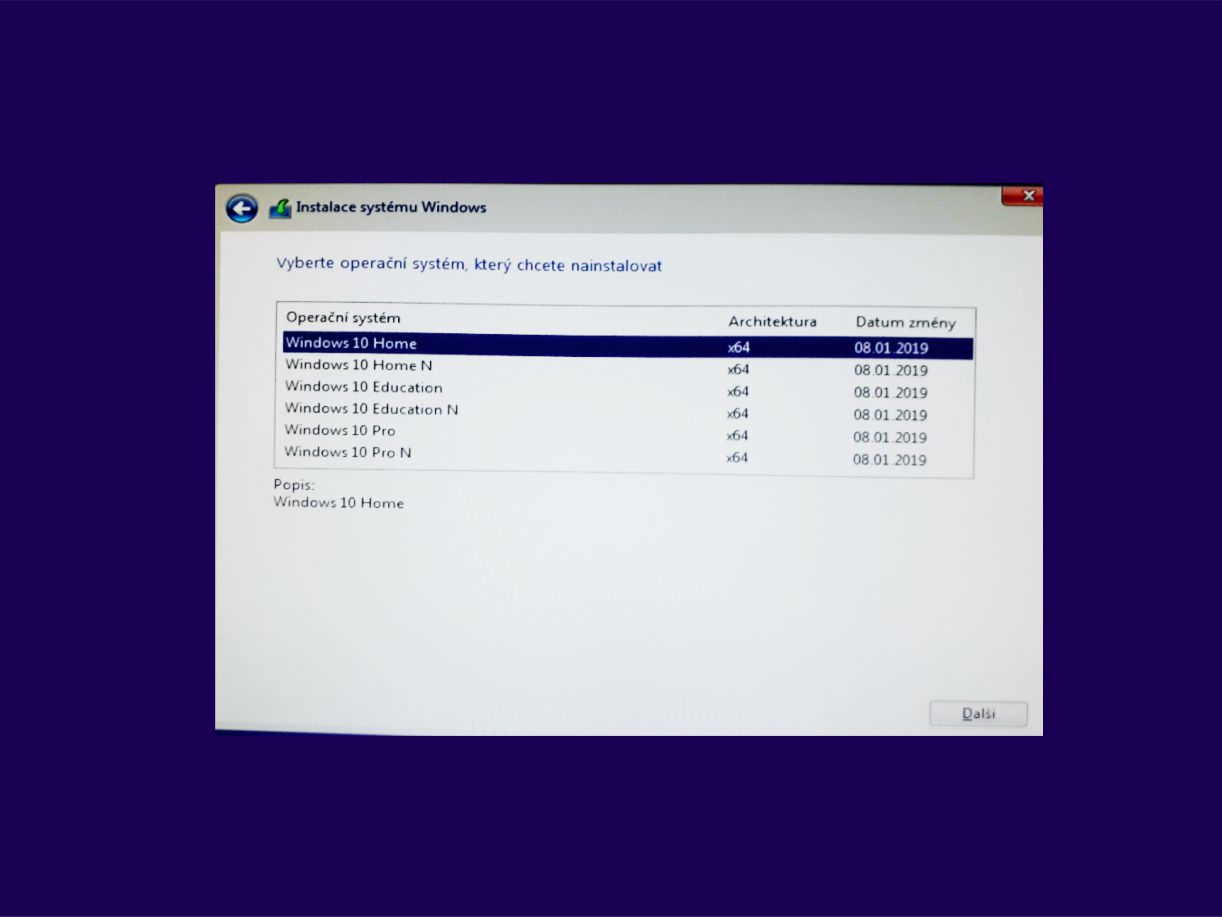
Task: Click the Windows setup icon in title bar
Action: point(280,208)
